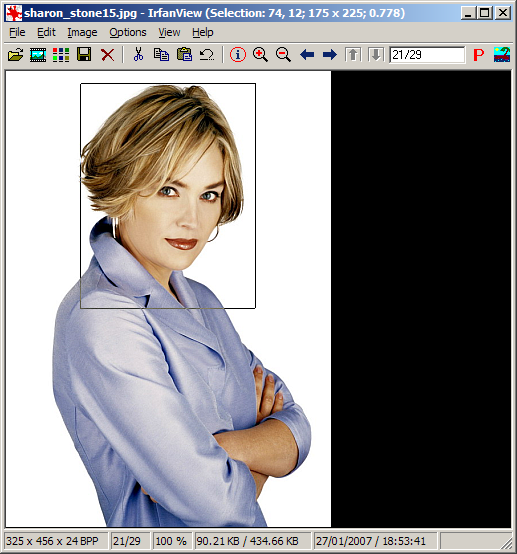The height and width of the screenshot is (554, 517).
Task: Go to previous image with left arrow
Action: 307,55
